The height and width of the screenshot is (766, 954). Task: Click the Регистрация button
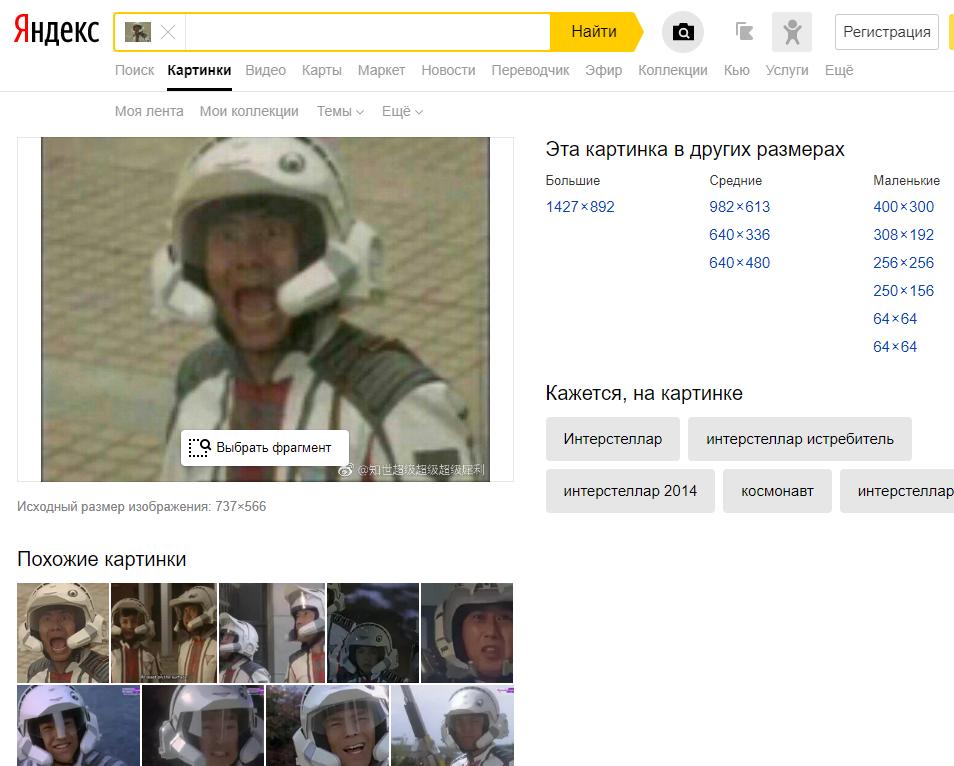point(886,32)
